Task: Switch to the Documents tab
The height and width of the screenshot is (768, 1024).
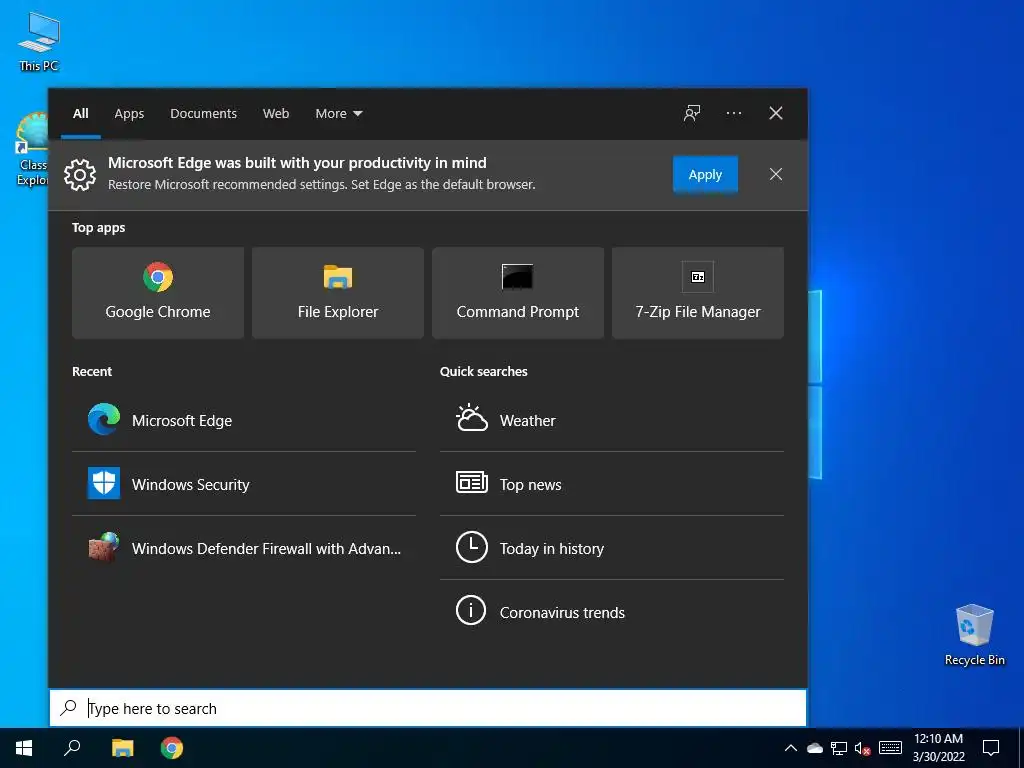Action: coord(204,113)
